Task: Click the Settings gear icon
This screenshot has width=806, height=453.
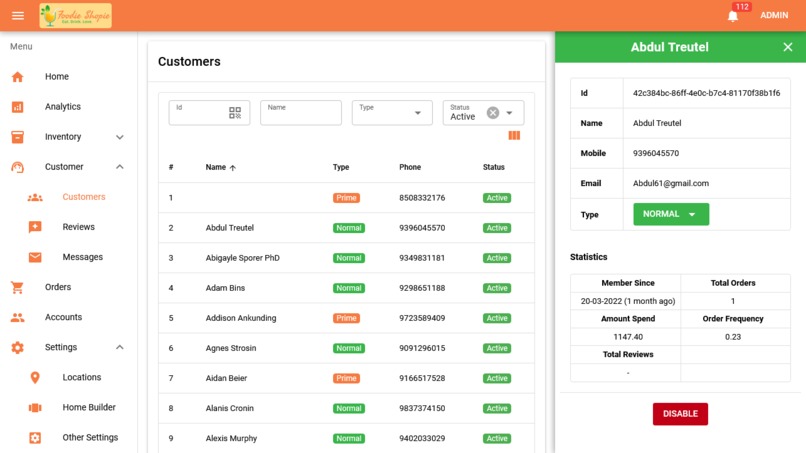Action: 17,348
